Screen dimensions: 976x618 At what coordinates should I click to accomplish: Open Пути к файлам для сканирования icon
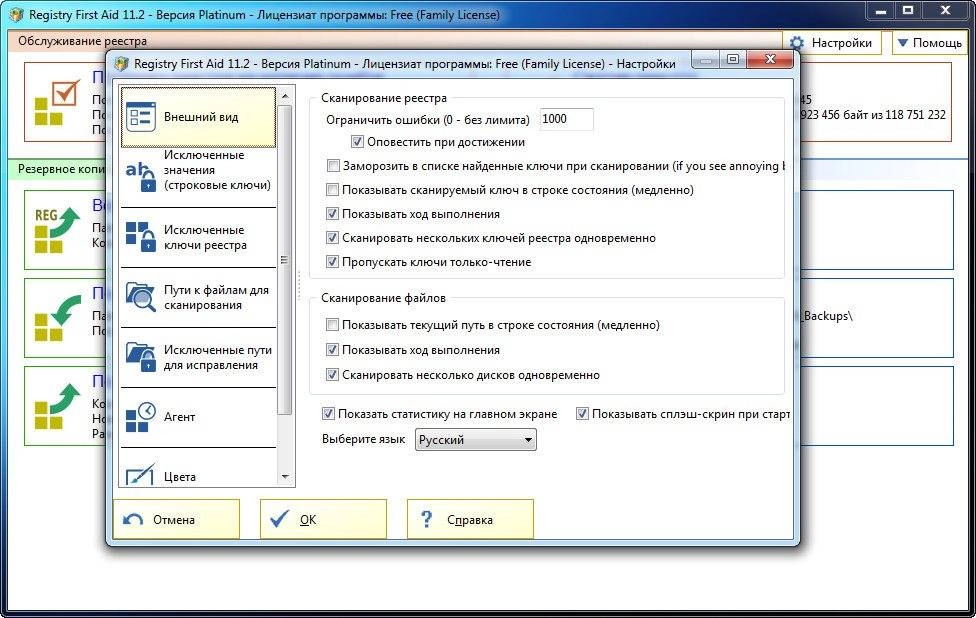pos(141,297)
